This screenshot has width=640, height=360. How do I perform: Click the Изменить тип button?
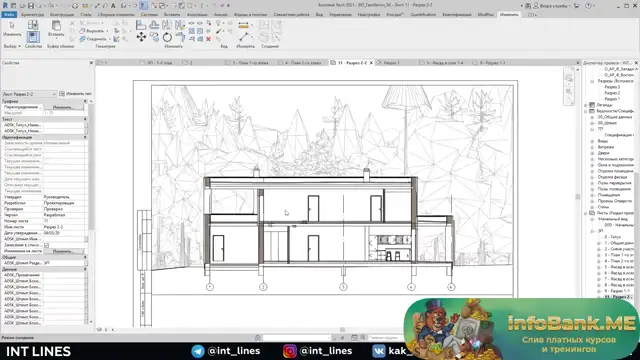point(75,94)
